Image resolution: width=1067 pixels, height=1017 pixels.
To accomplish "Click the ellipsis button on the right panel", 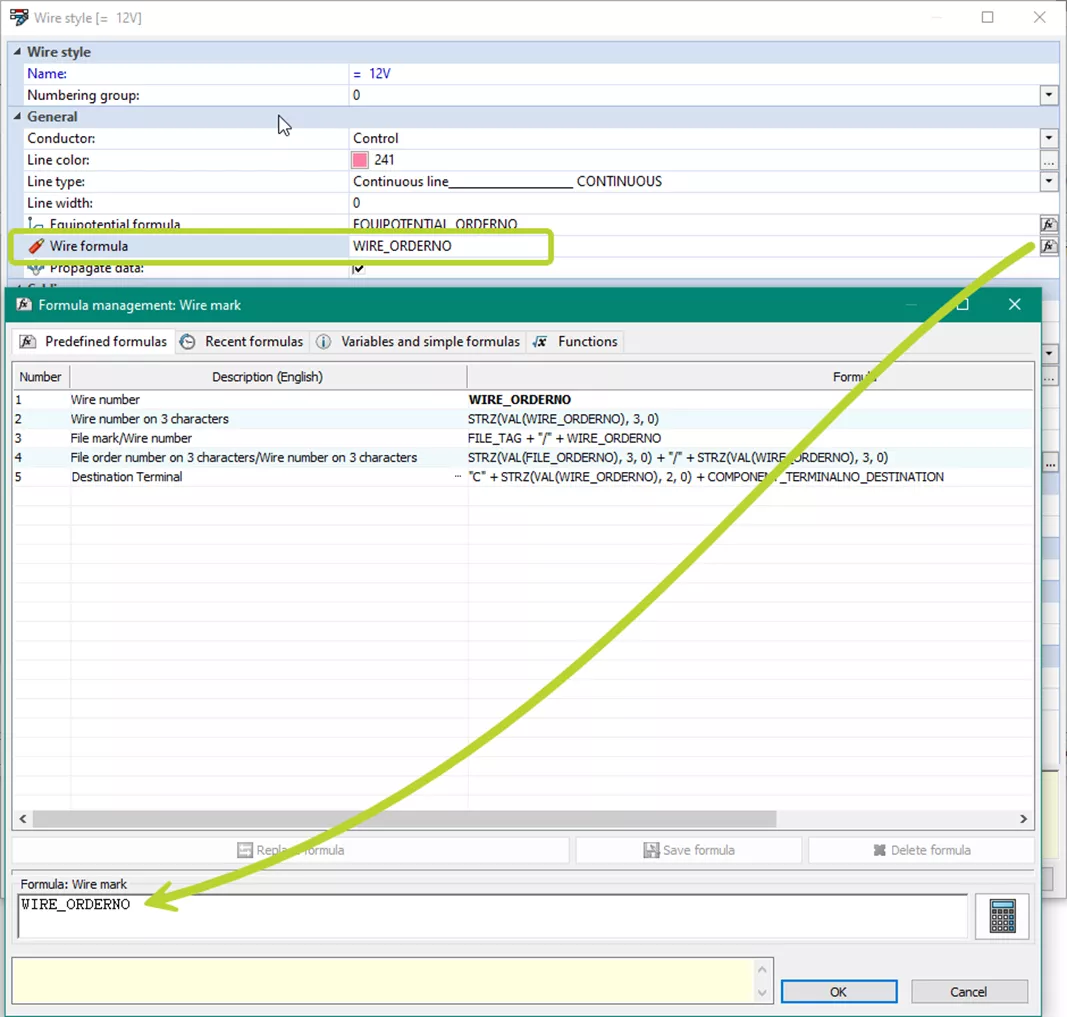I will coord(1050,463).
